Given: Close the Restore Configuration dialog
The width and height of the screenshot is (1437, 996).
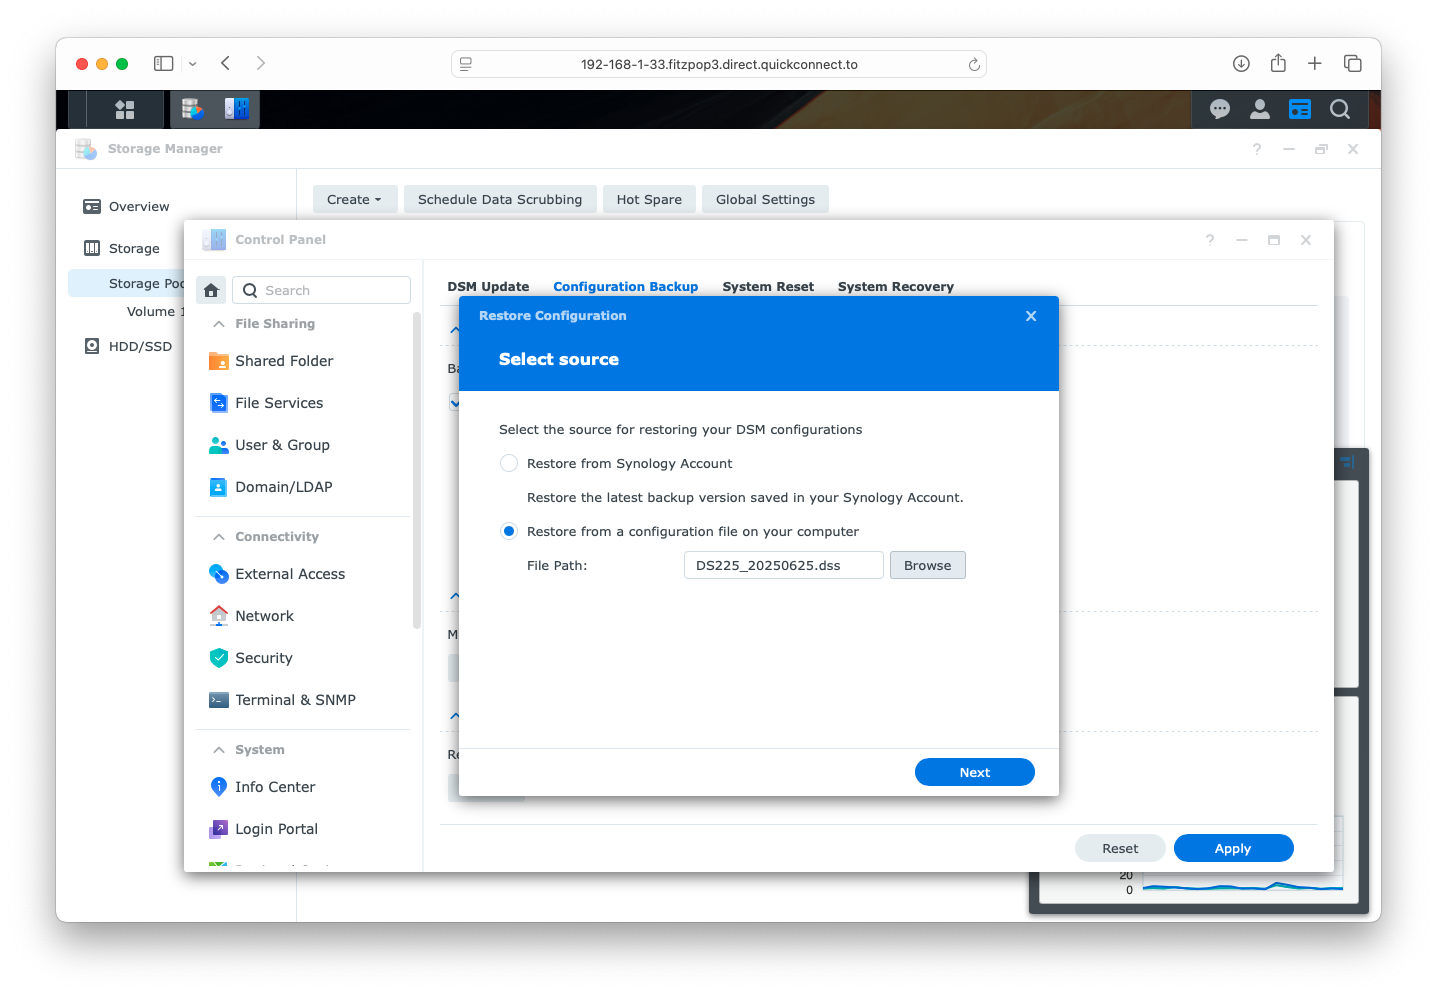Looking at the screenshot, I should (x=1031, y=316).
